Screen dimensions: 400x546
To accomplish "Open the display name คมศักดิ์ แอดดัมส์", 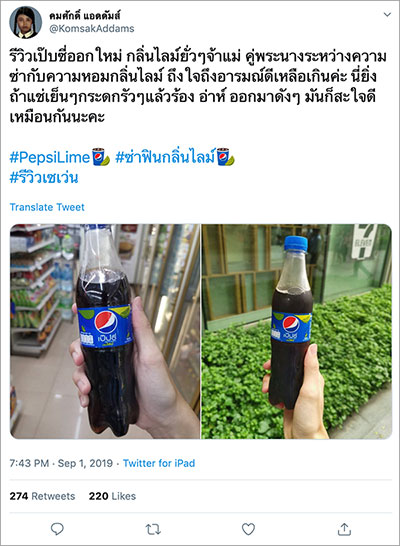I will 85,16.
